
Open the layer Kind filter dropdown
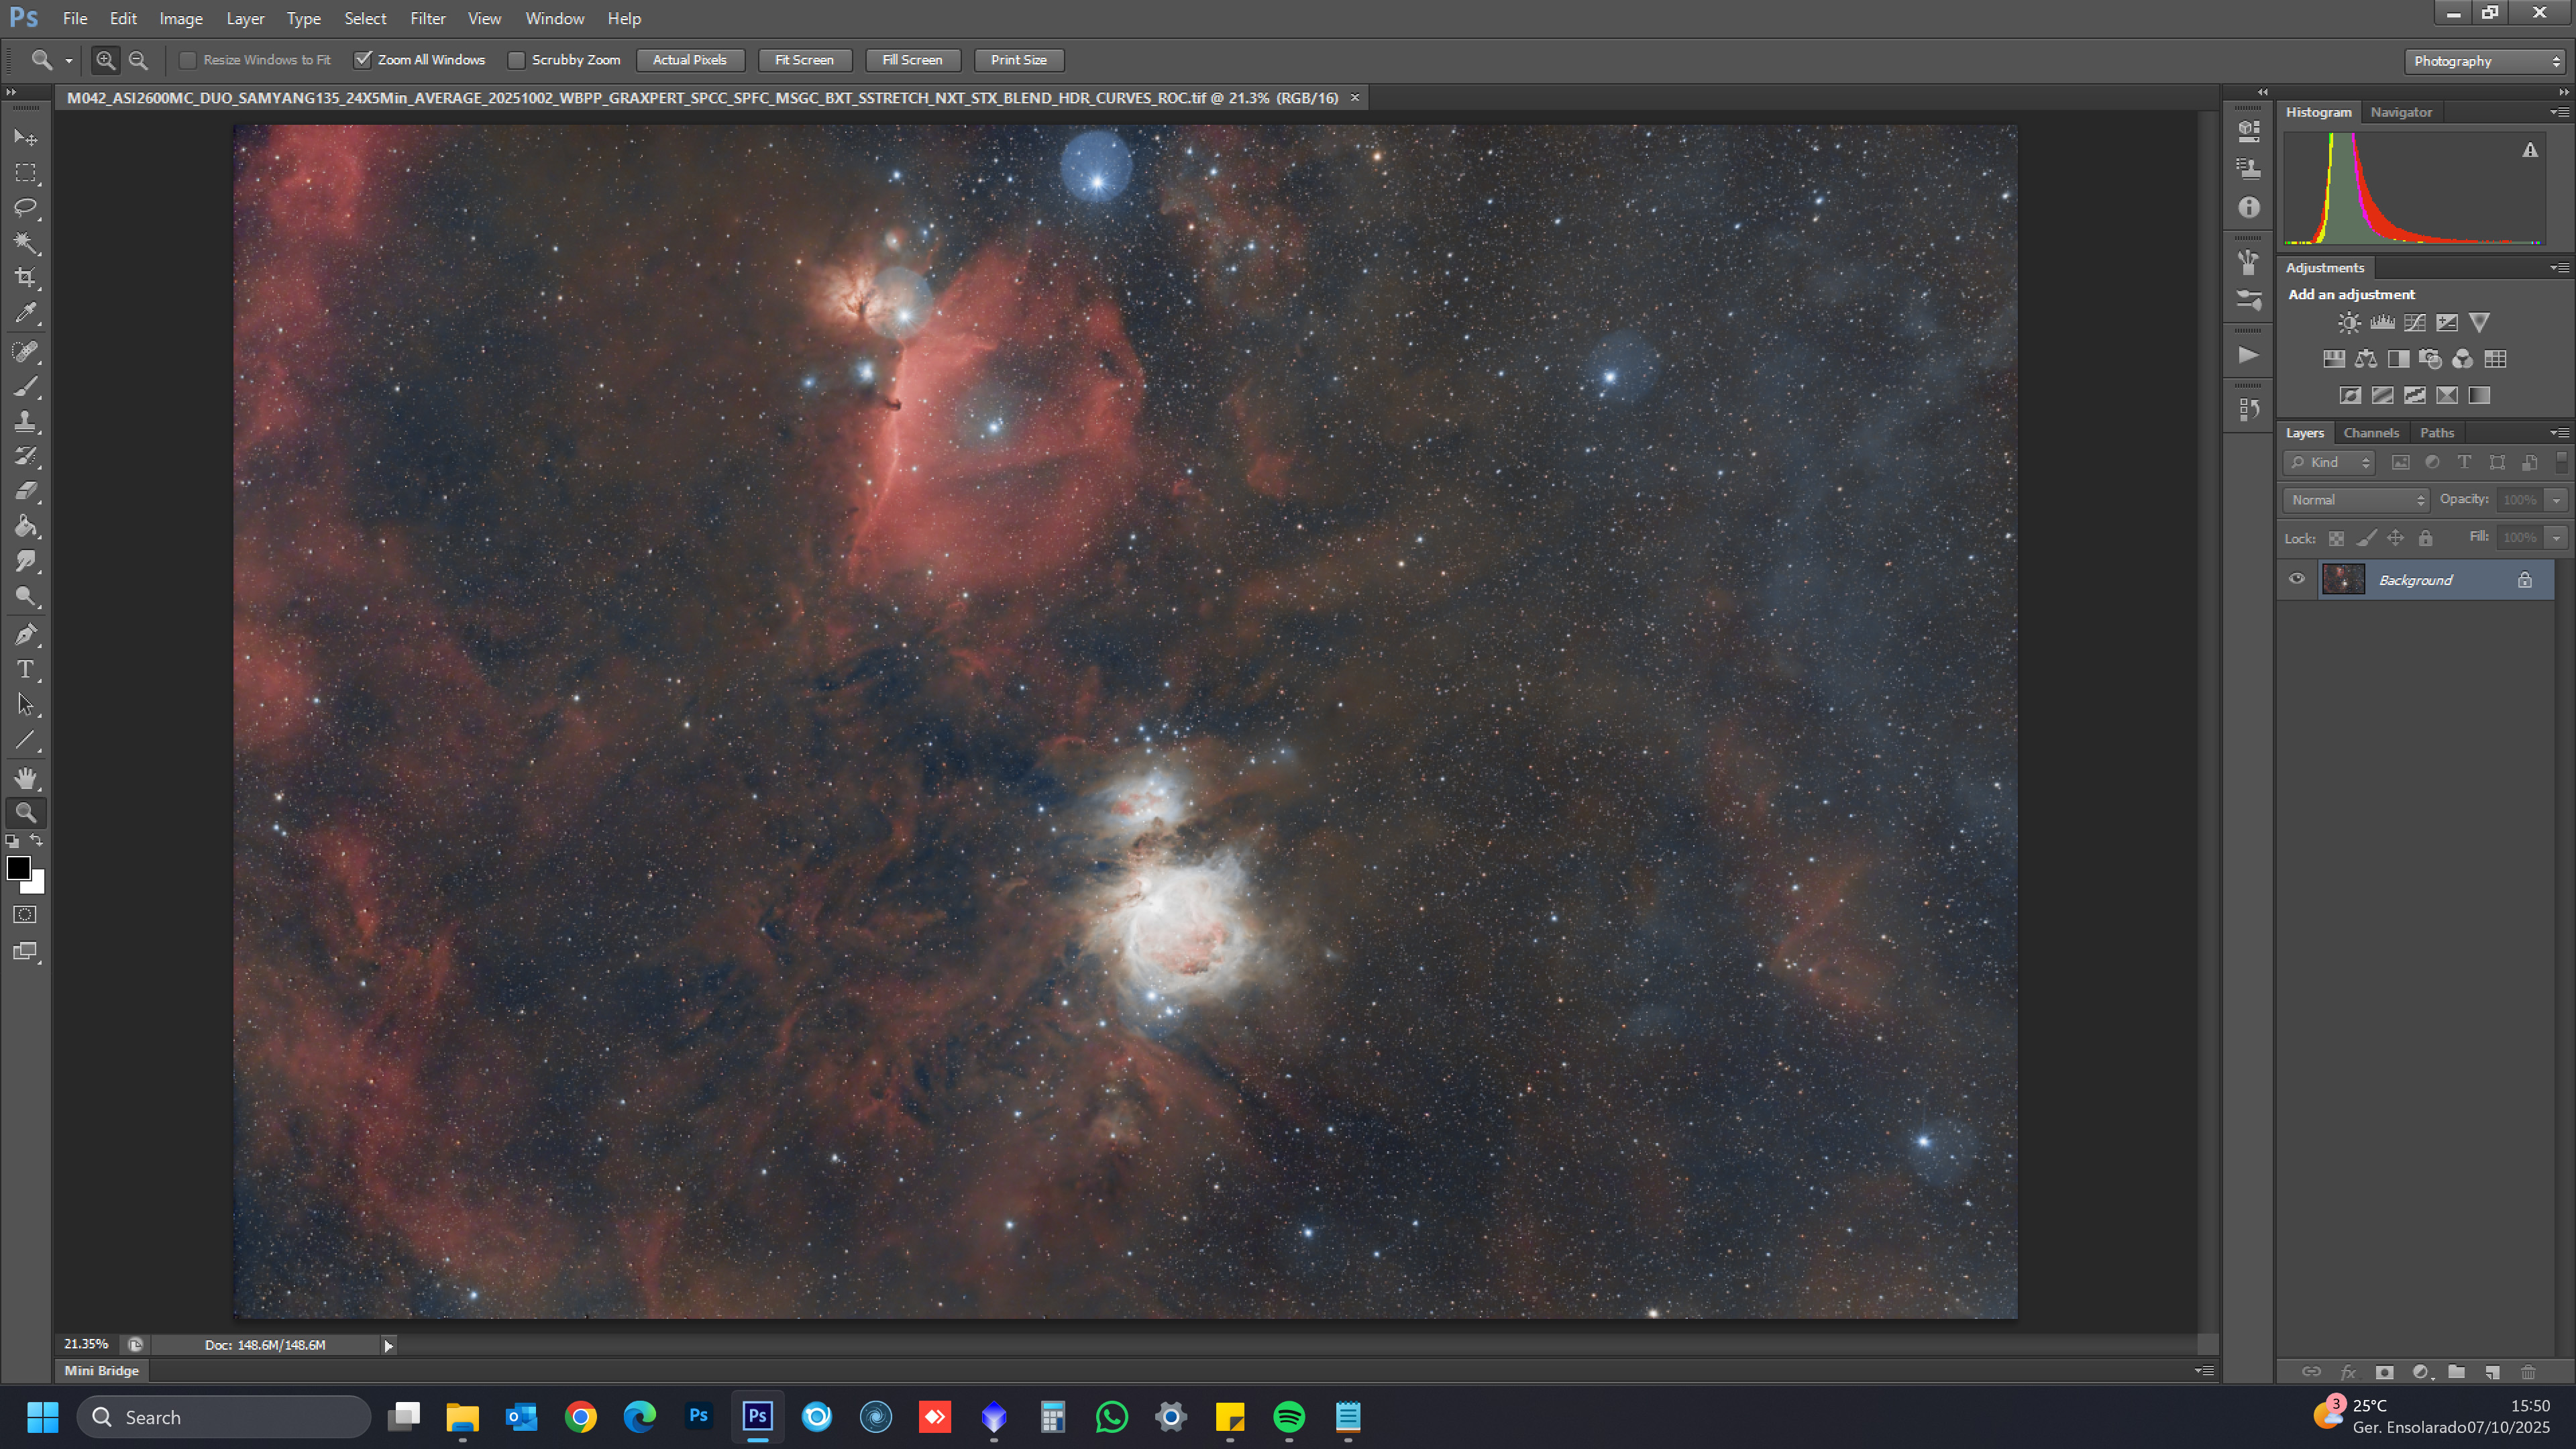click(x=2330, y=462)
